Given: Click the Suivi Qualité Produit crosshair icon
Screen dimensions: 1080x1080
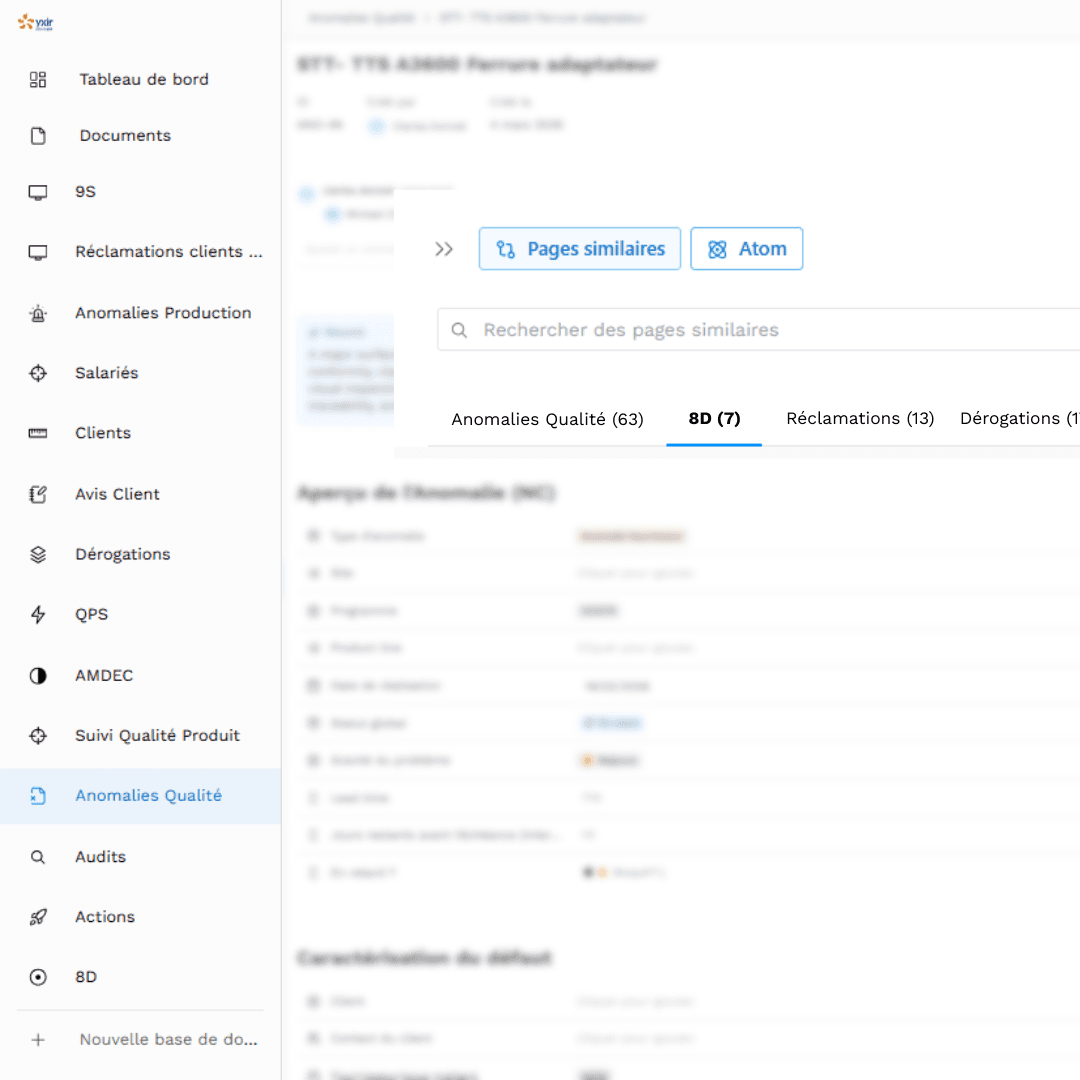Looking at the screenshot, I should pos(38,736).
